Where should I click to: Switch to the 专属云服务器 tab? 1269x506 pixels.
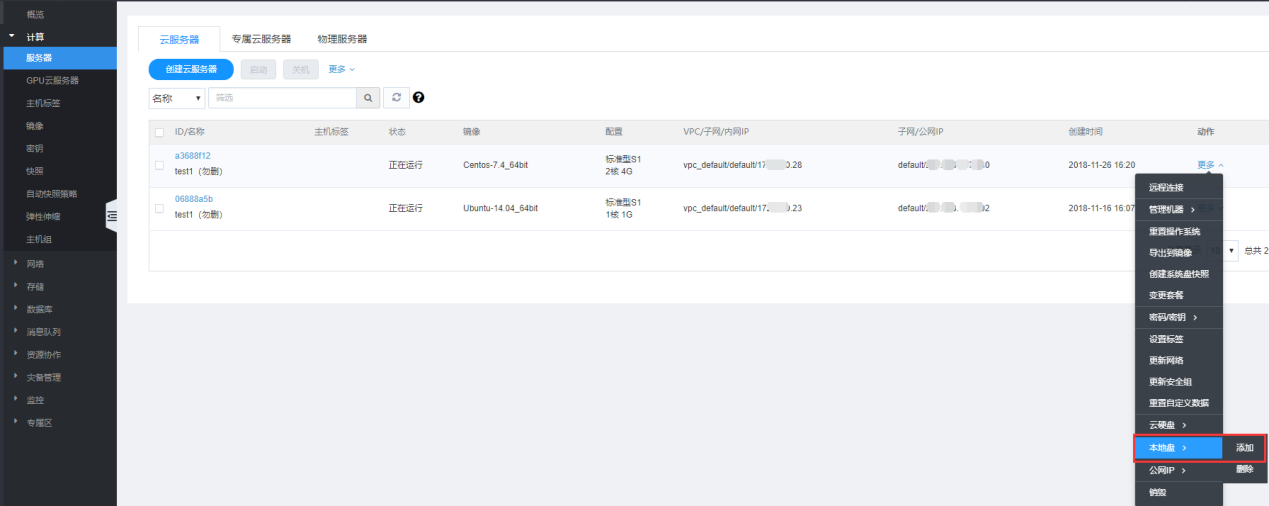coord(261,39)
